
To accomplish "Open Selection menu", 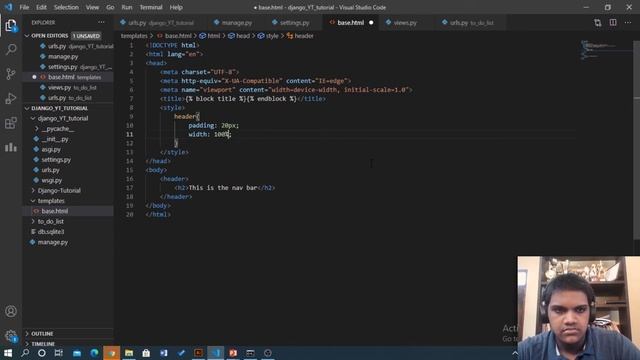I will [66, 7].
